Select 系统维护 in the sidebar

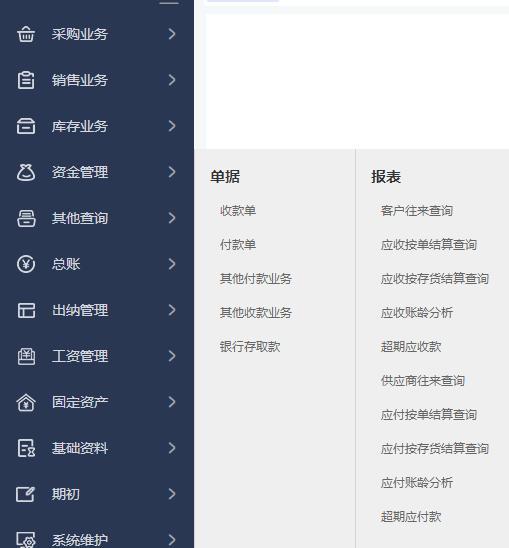tap(80, 540)
